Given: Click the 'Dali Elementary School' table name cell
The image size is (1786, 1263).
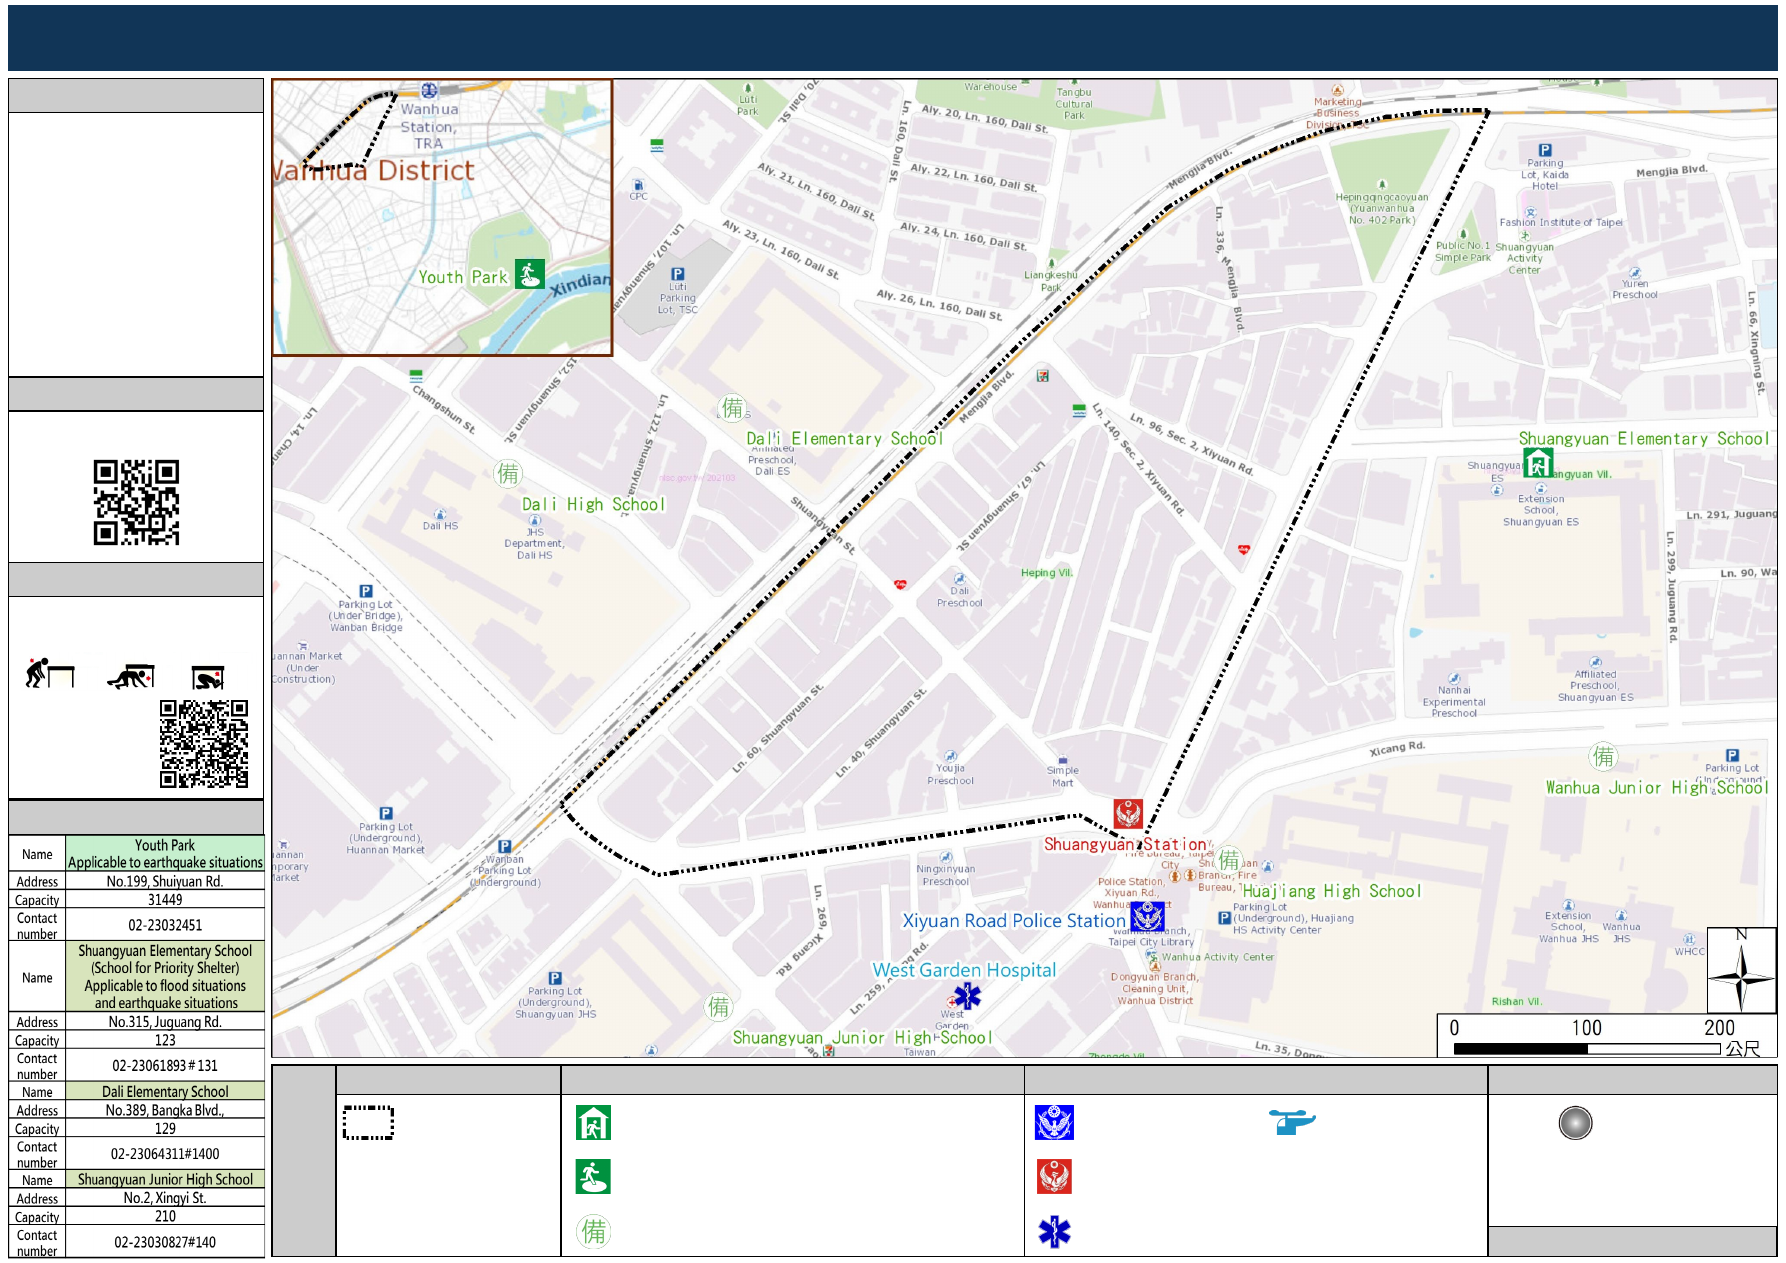Looking at the screenshot, I should click(165, 1092).
